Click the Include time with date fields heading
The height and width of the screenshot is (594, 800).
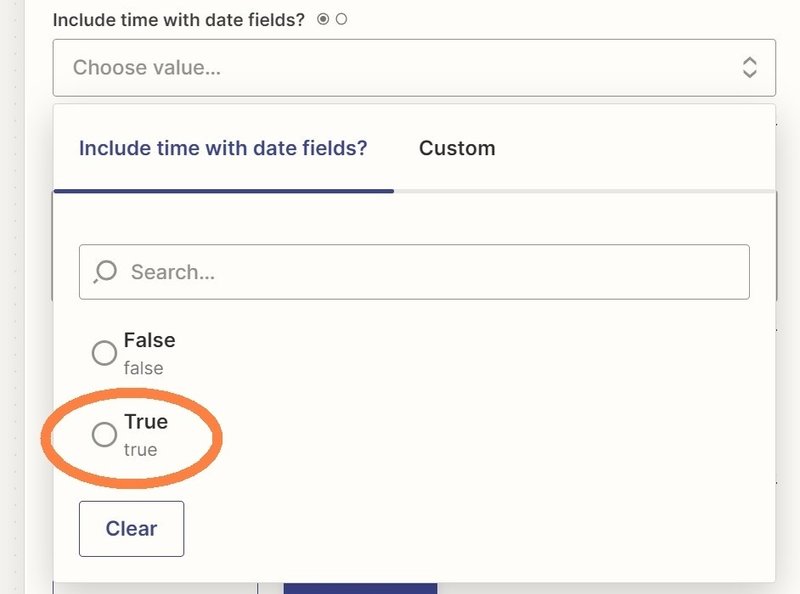[179, 20]
